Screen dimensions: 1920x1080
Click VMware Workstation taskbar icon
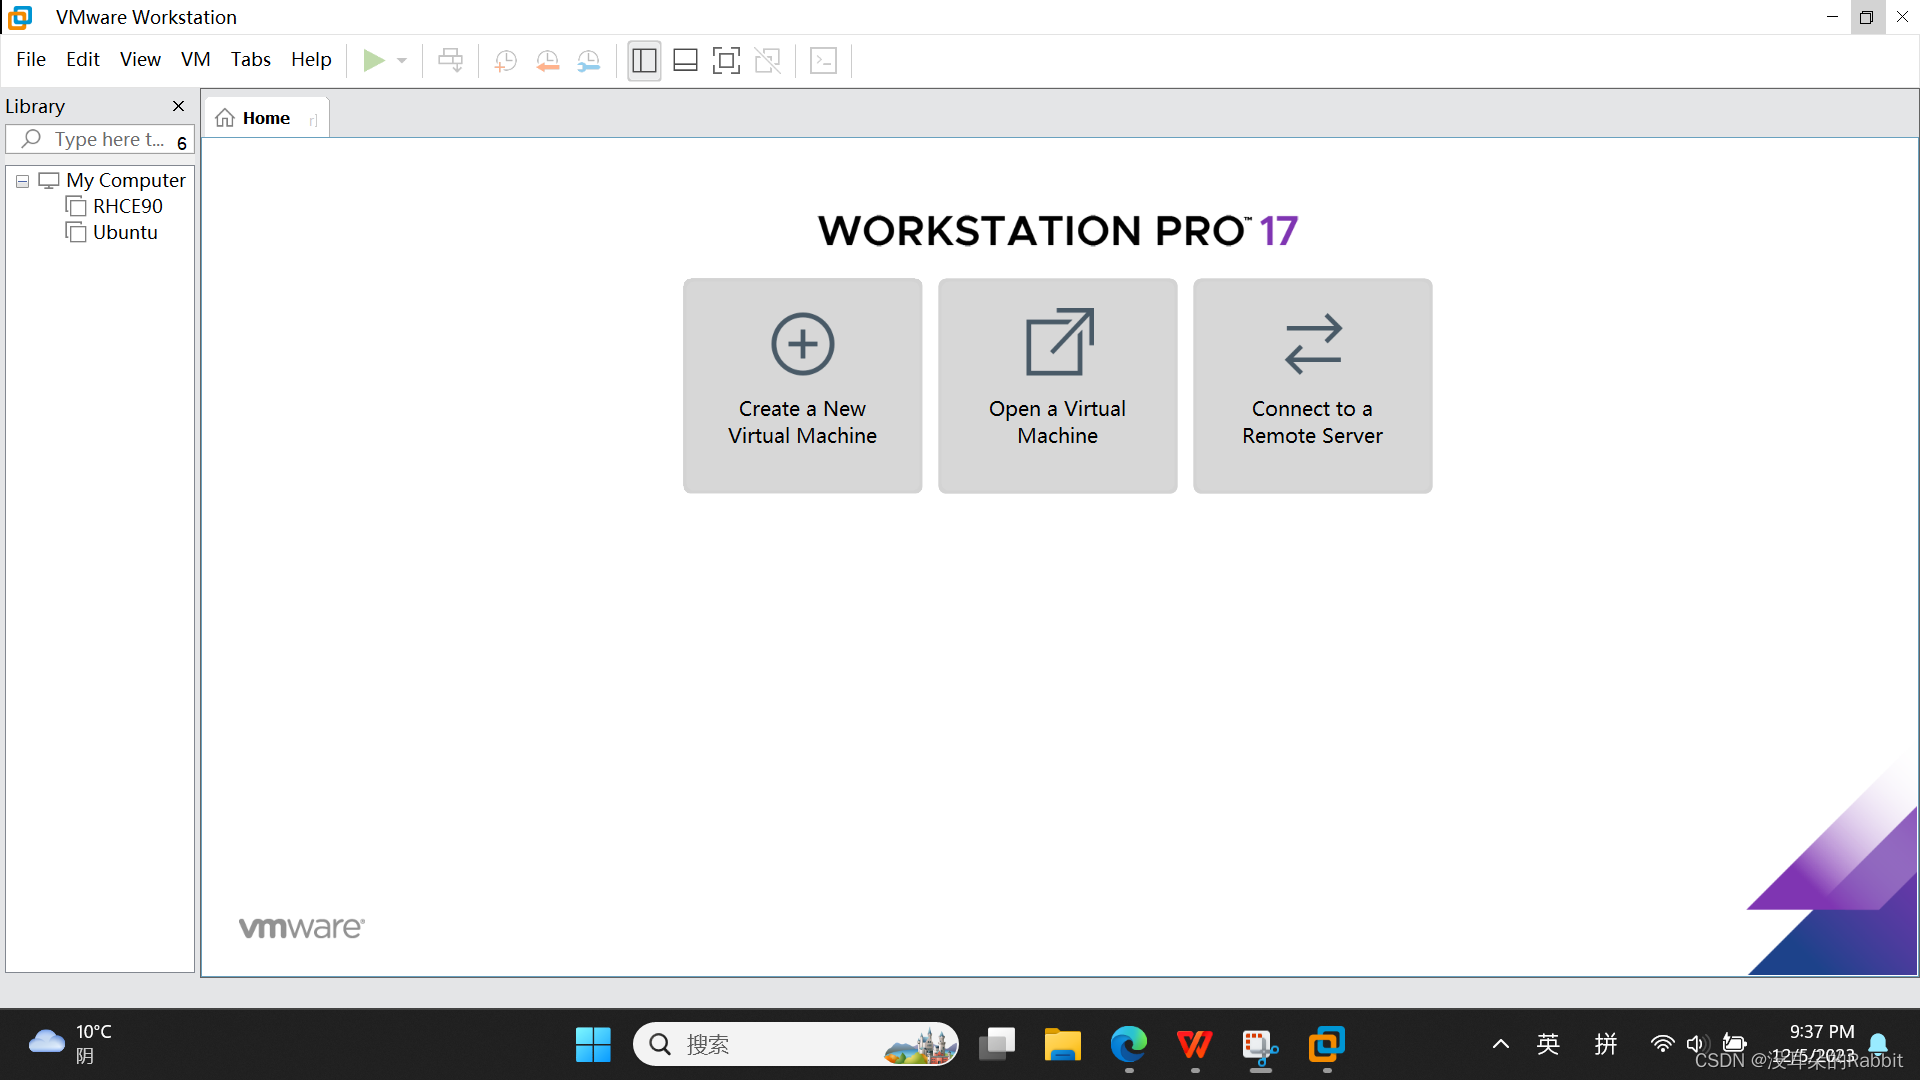click(1327, 1045)
